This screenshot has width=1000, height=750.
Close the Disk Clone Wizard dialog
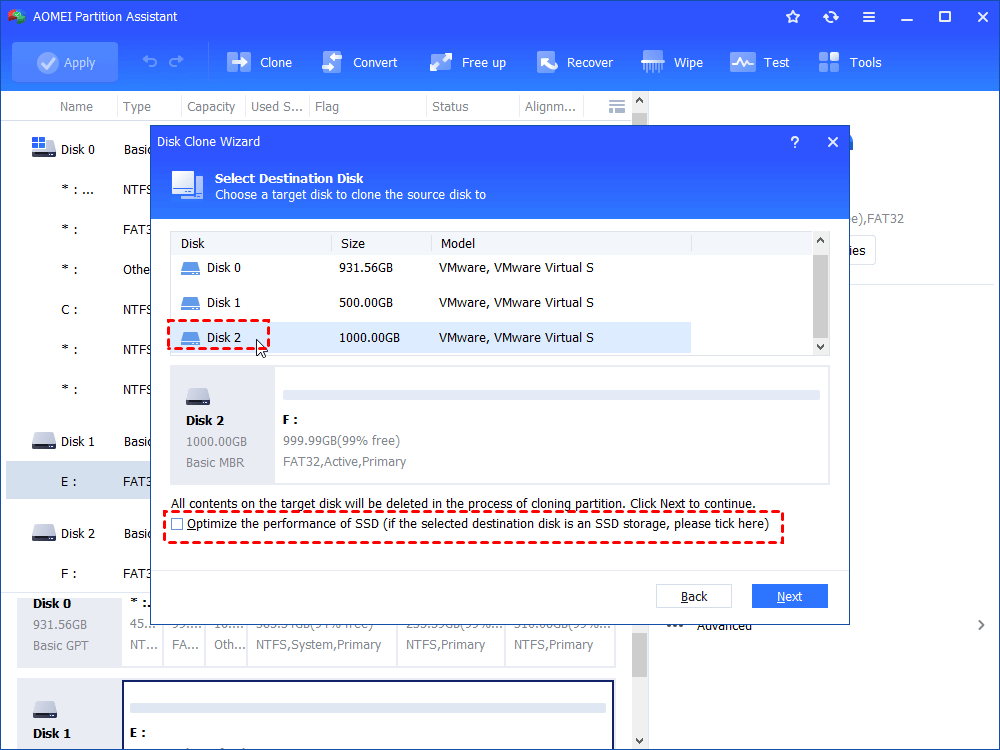coord(832,142)
